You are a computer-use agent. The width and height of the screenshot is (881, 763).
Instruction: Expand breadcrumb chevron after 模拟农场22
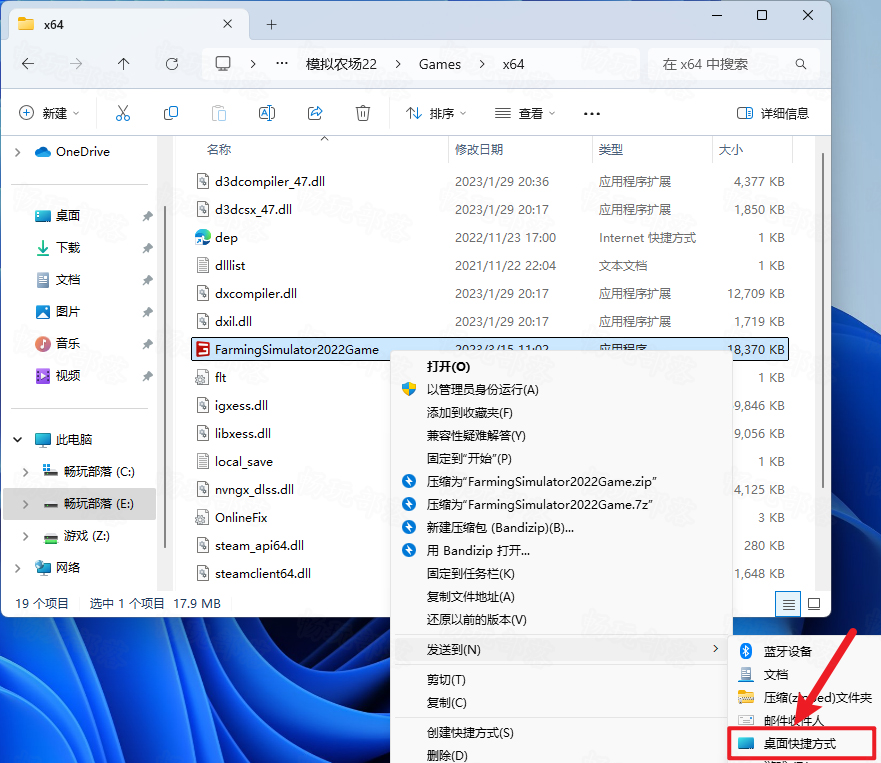[x=398, y=64]
